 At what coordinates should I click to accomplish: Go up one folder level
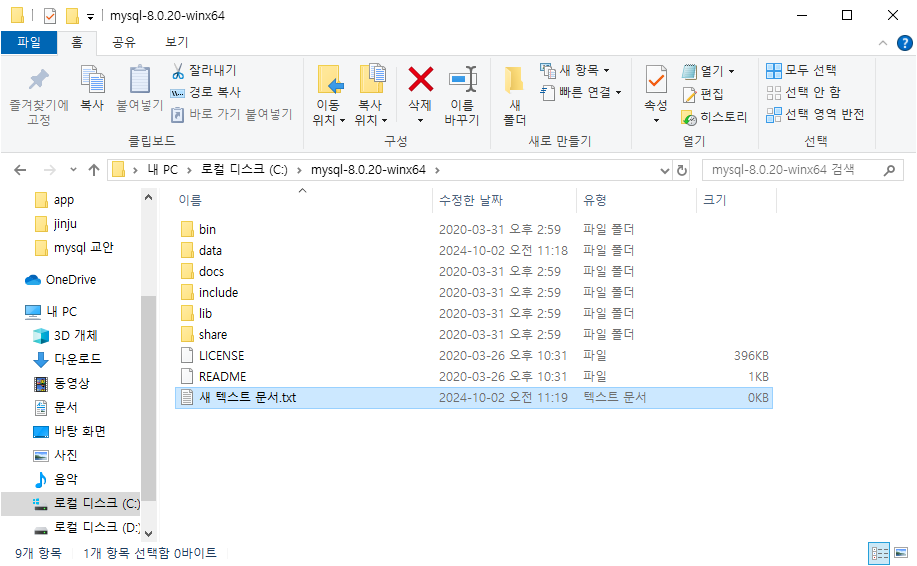click(94, 170)
